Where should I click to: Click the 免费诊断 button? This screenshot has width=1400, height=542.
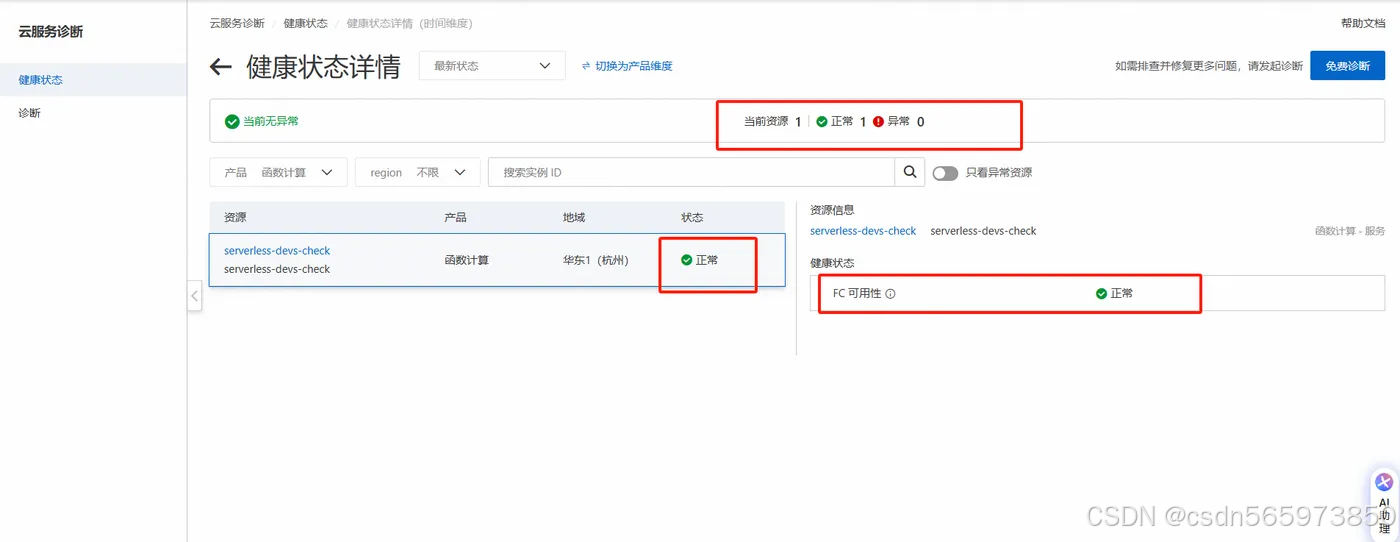(x=1347, y=66)
